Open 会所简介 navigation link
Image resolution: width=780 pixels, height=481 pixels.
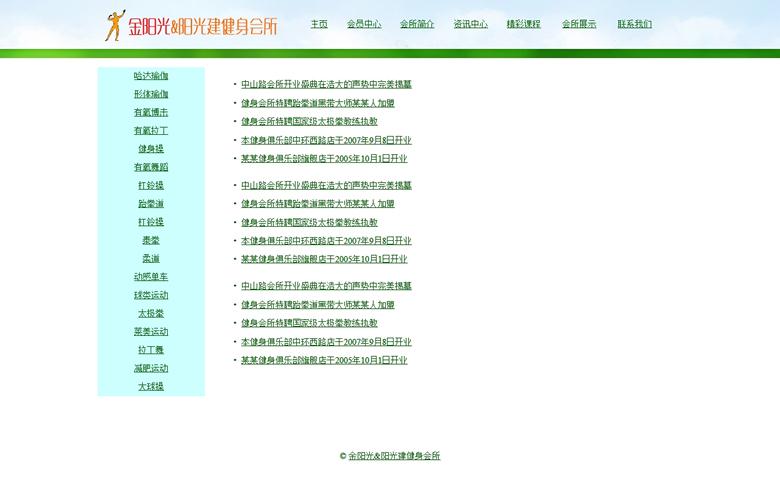(417, 24)
